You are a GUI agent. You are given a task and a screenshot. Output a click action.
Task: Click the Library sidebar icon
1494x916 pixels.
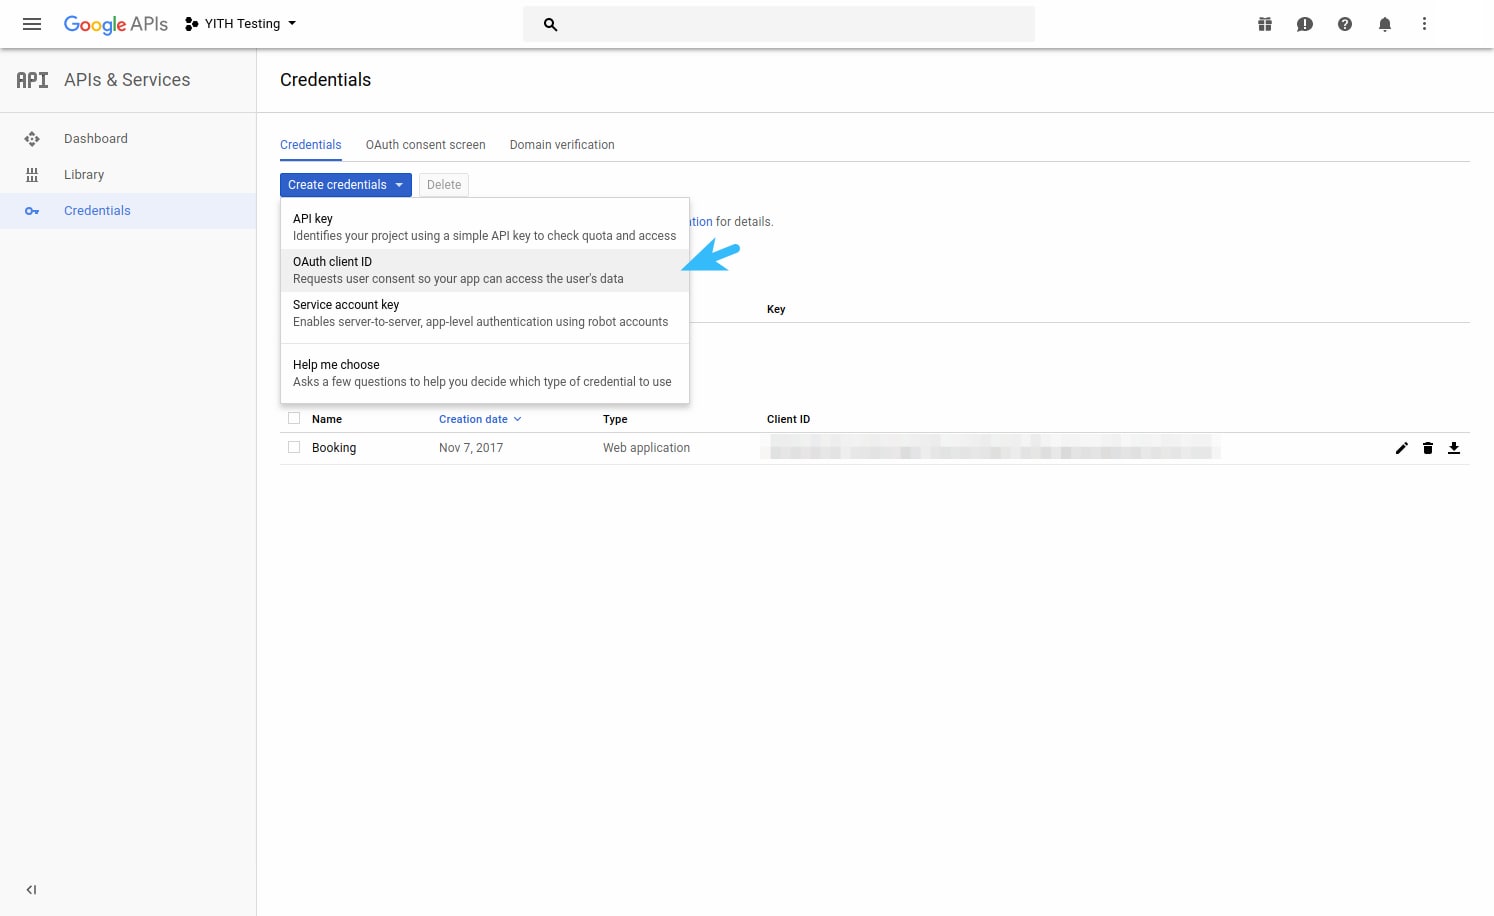(x=32, y=175)
